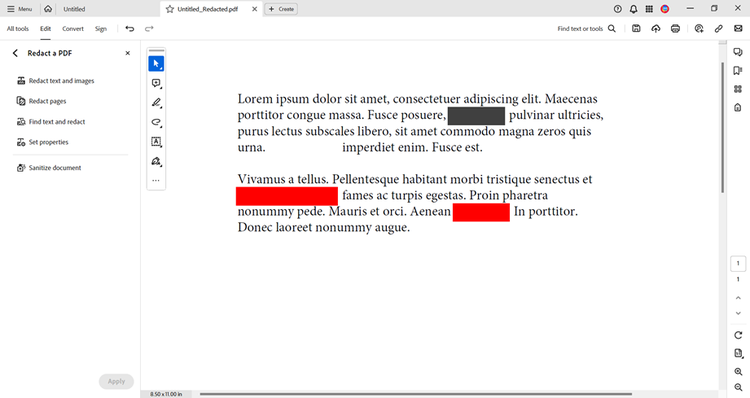Open the notifications bell
The height and width of the screenshot is (398, 750).
pos(633,9)
